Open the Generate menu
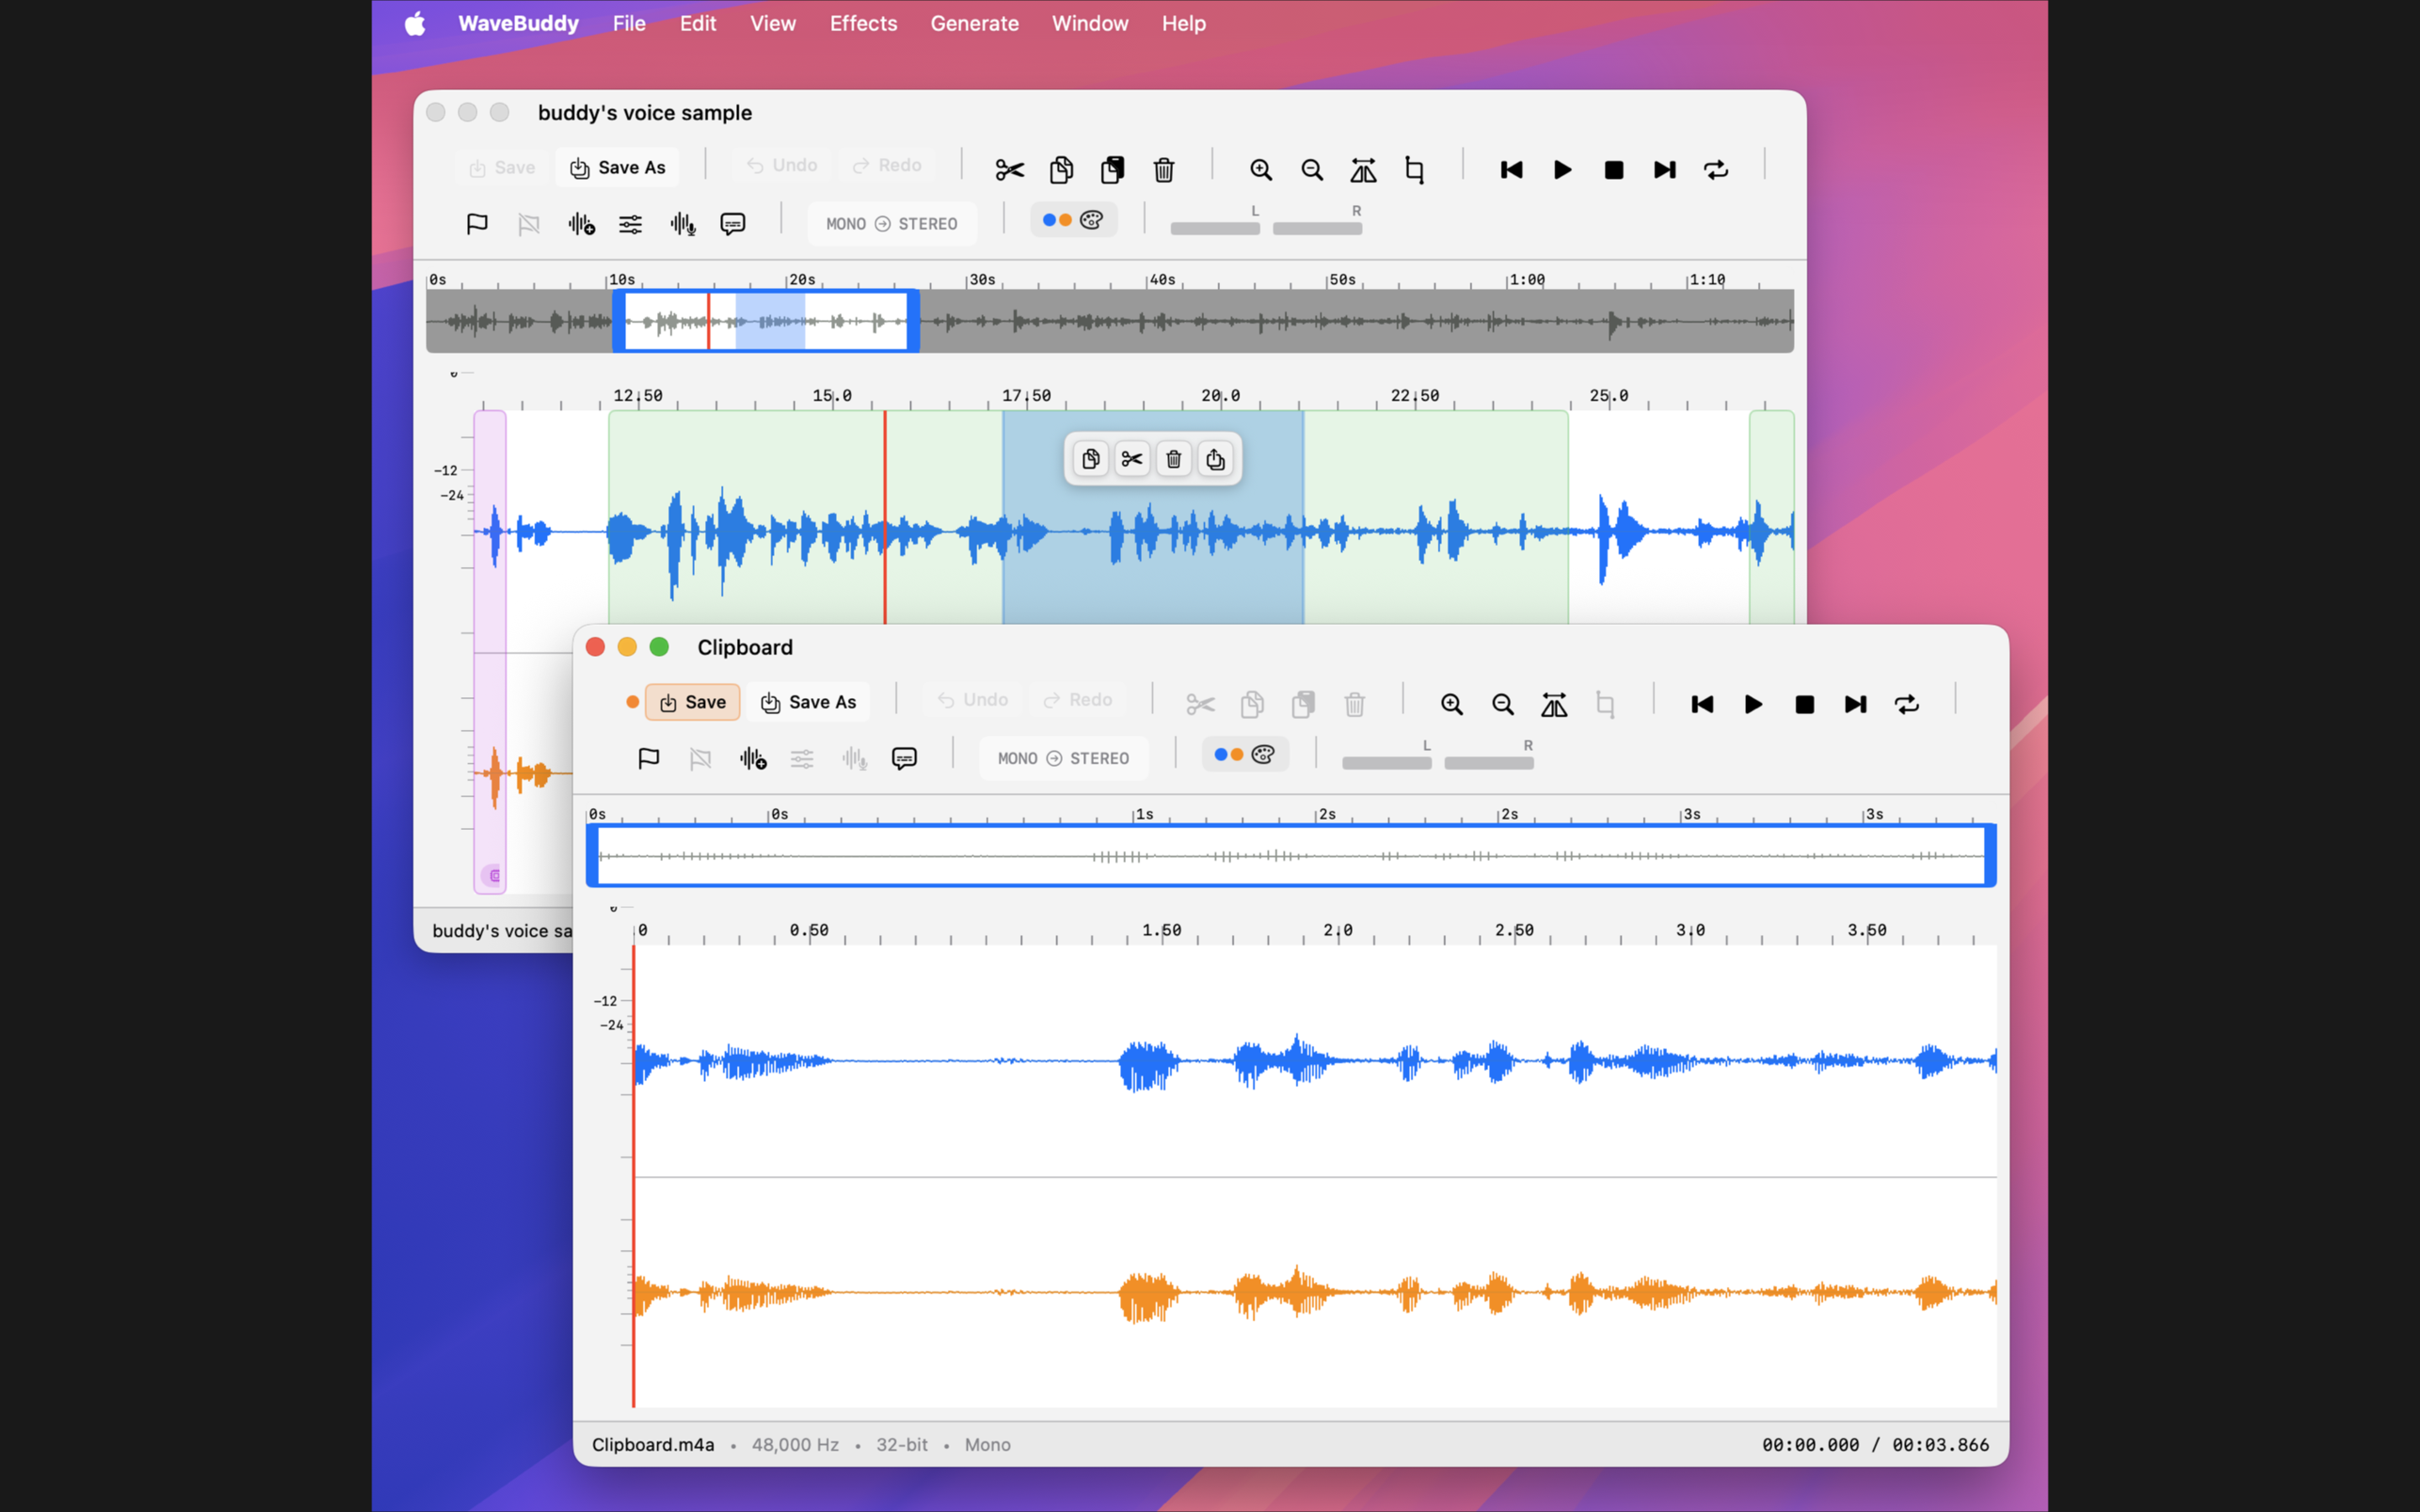Image resolution: width=2420 pixels, height=1512 pixels. tap(974, 23)
